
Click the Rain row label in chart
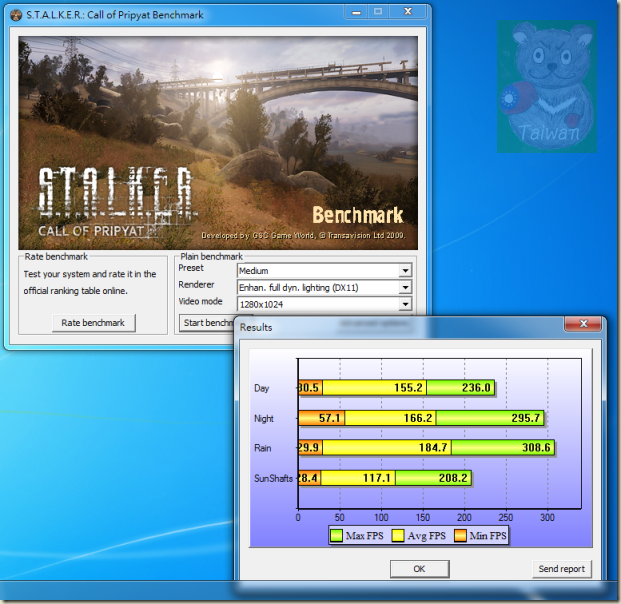(263, 448)
